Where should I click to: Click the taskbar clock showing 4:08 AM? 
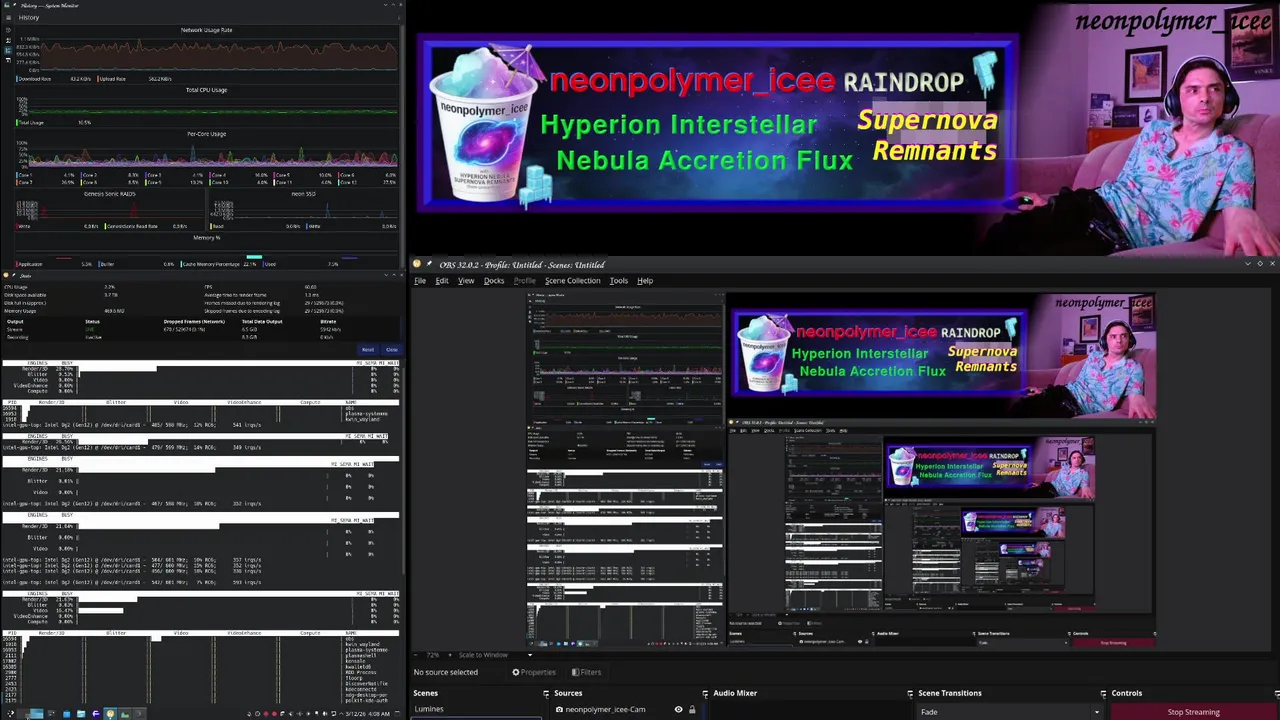pyautogui.click(x=368, y=714)
